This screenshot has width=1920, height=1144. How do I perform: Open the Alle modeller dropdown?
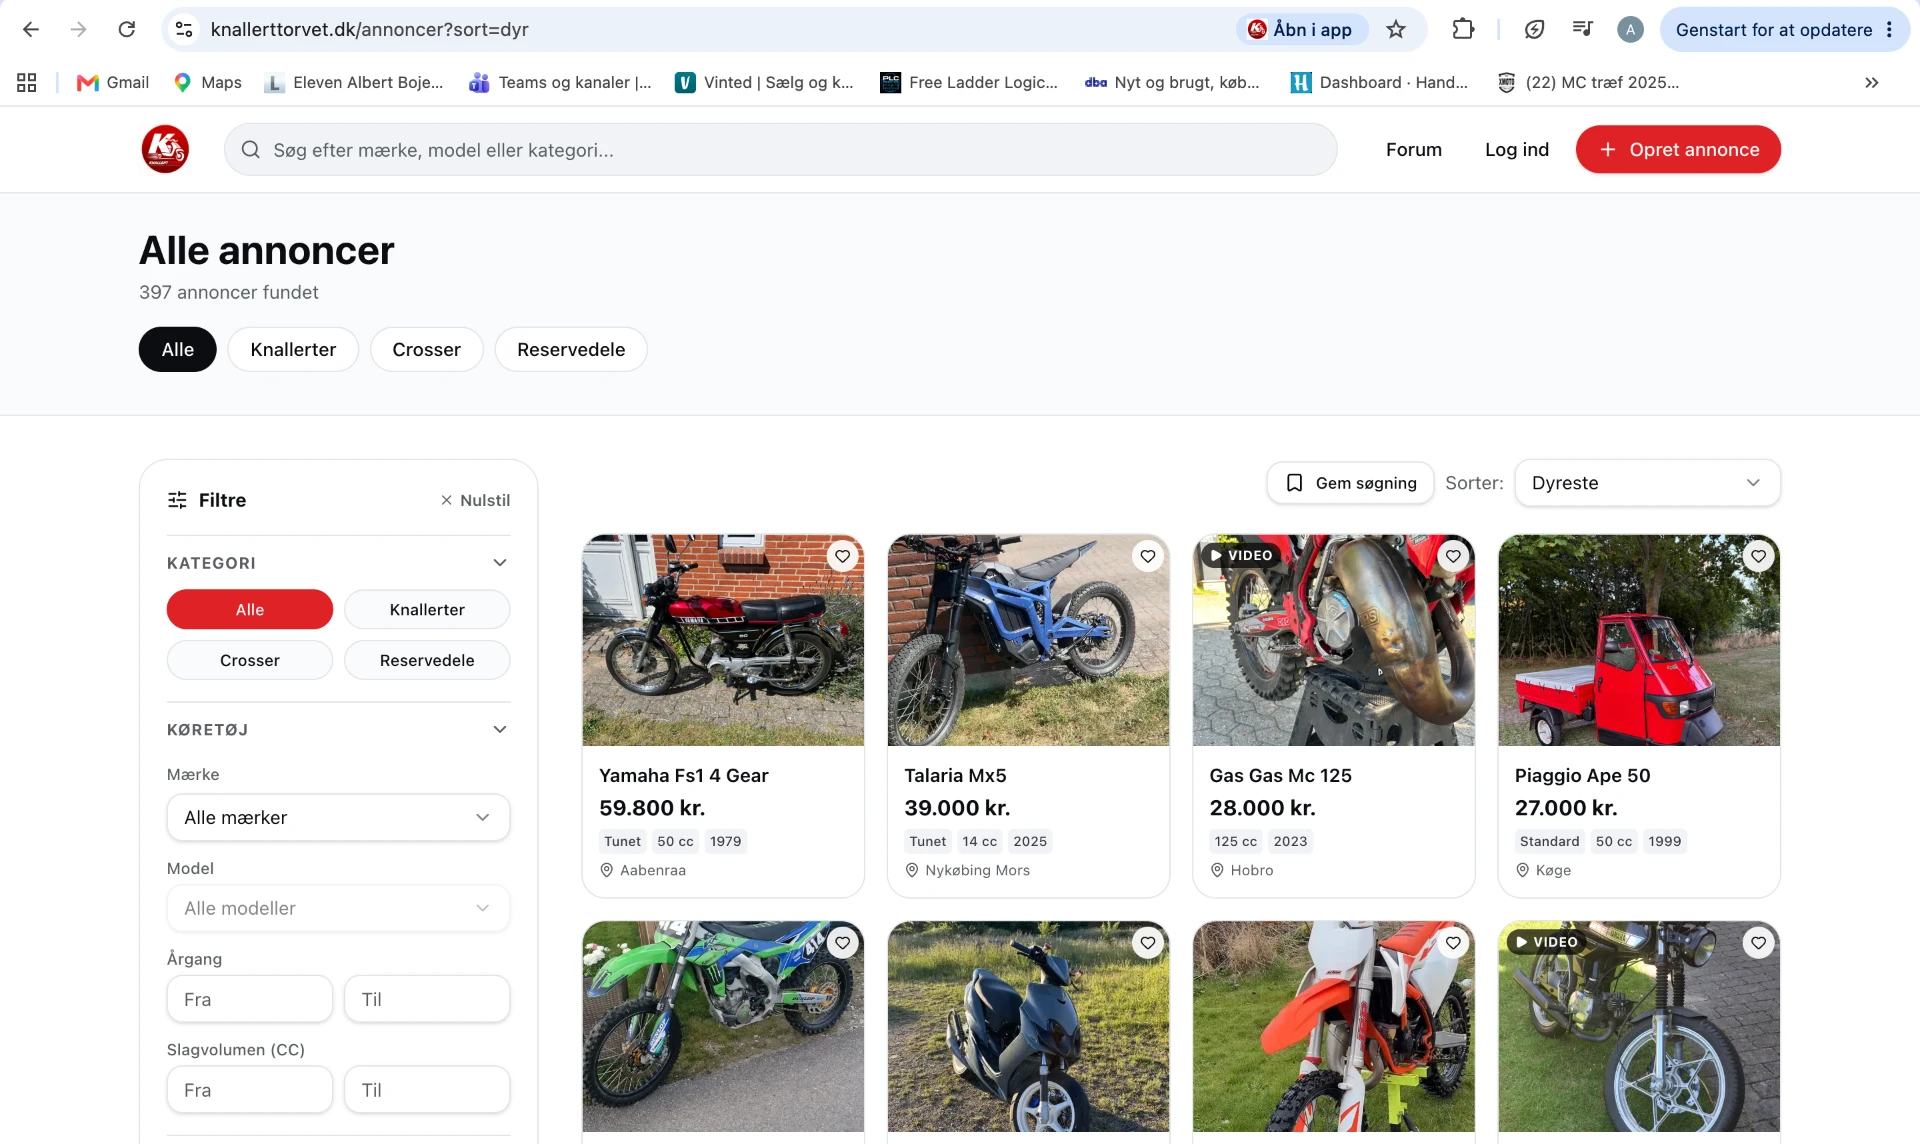point(338,908)
